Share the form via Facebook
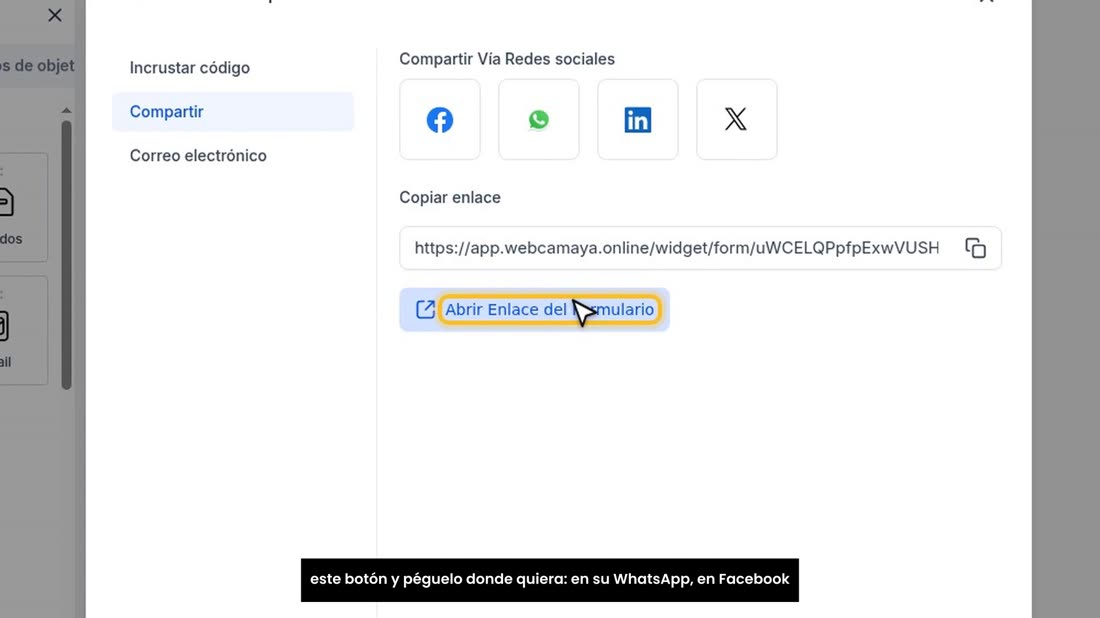1100x618 pixels. pyautogui.click(x=440, y=119)
